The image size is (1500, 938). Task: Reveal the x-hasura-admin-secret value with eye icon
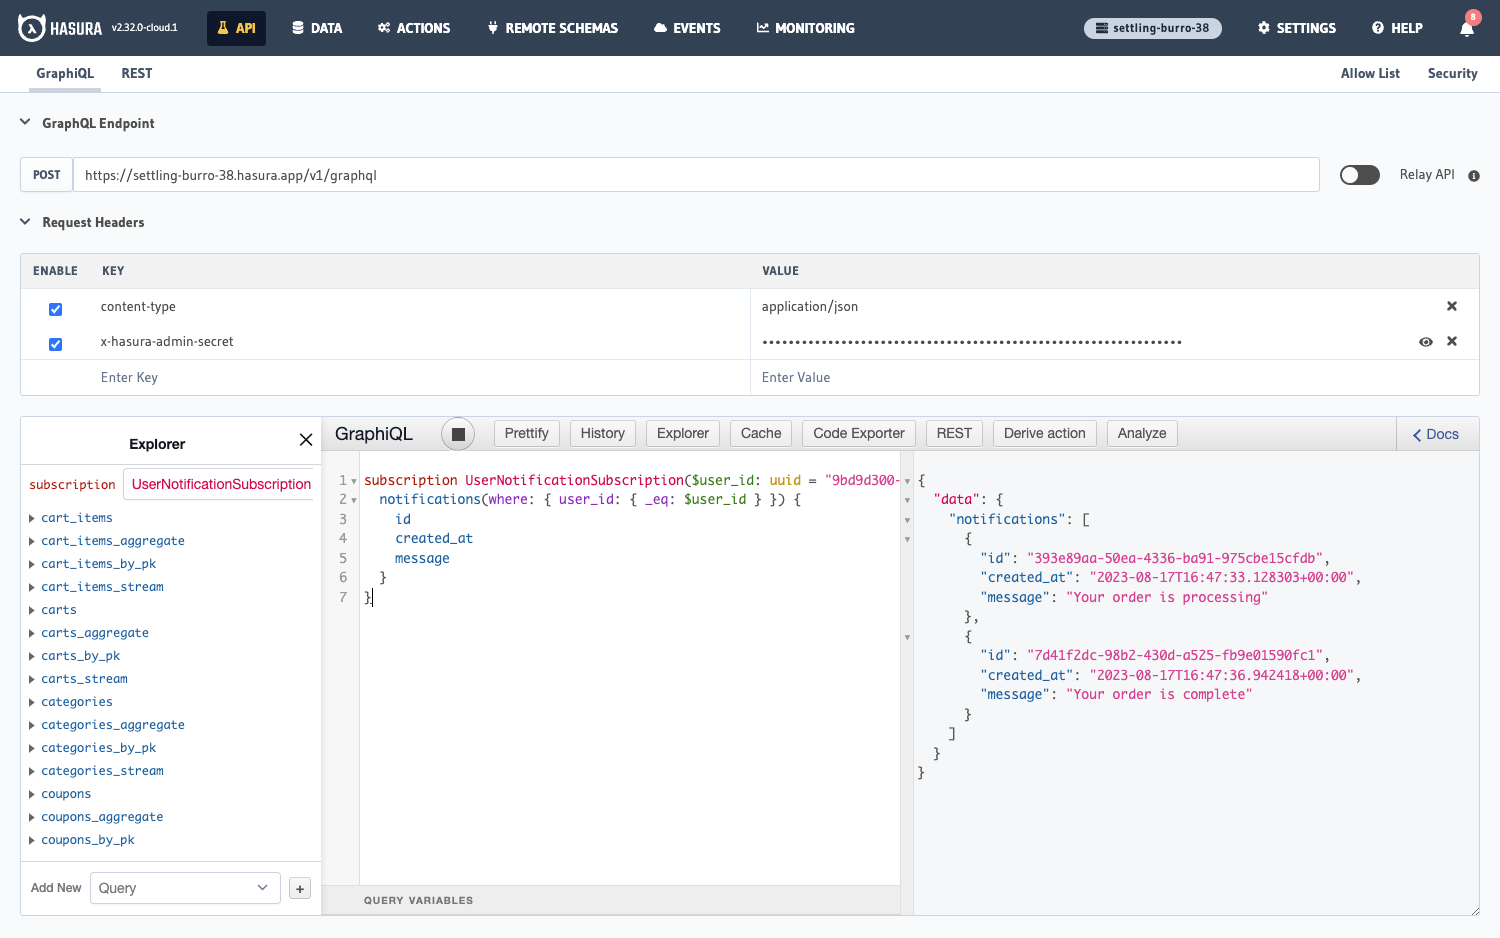(x=1425, y=341)
